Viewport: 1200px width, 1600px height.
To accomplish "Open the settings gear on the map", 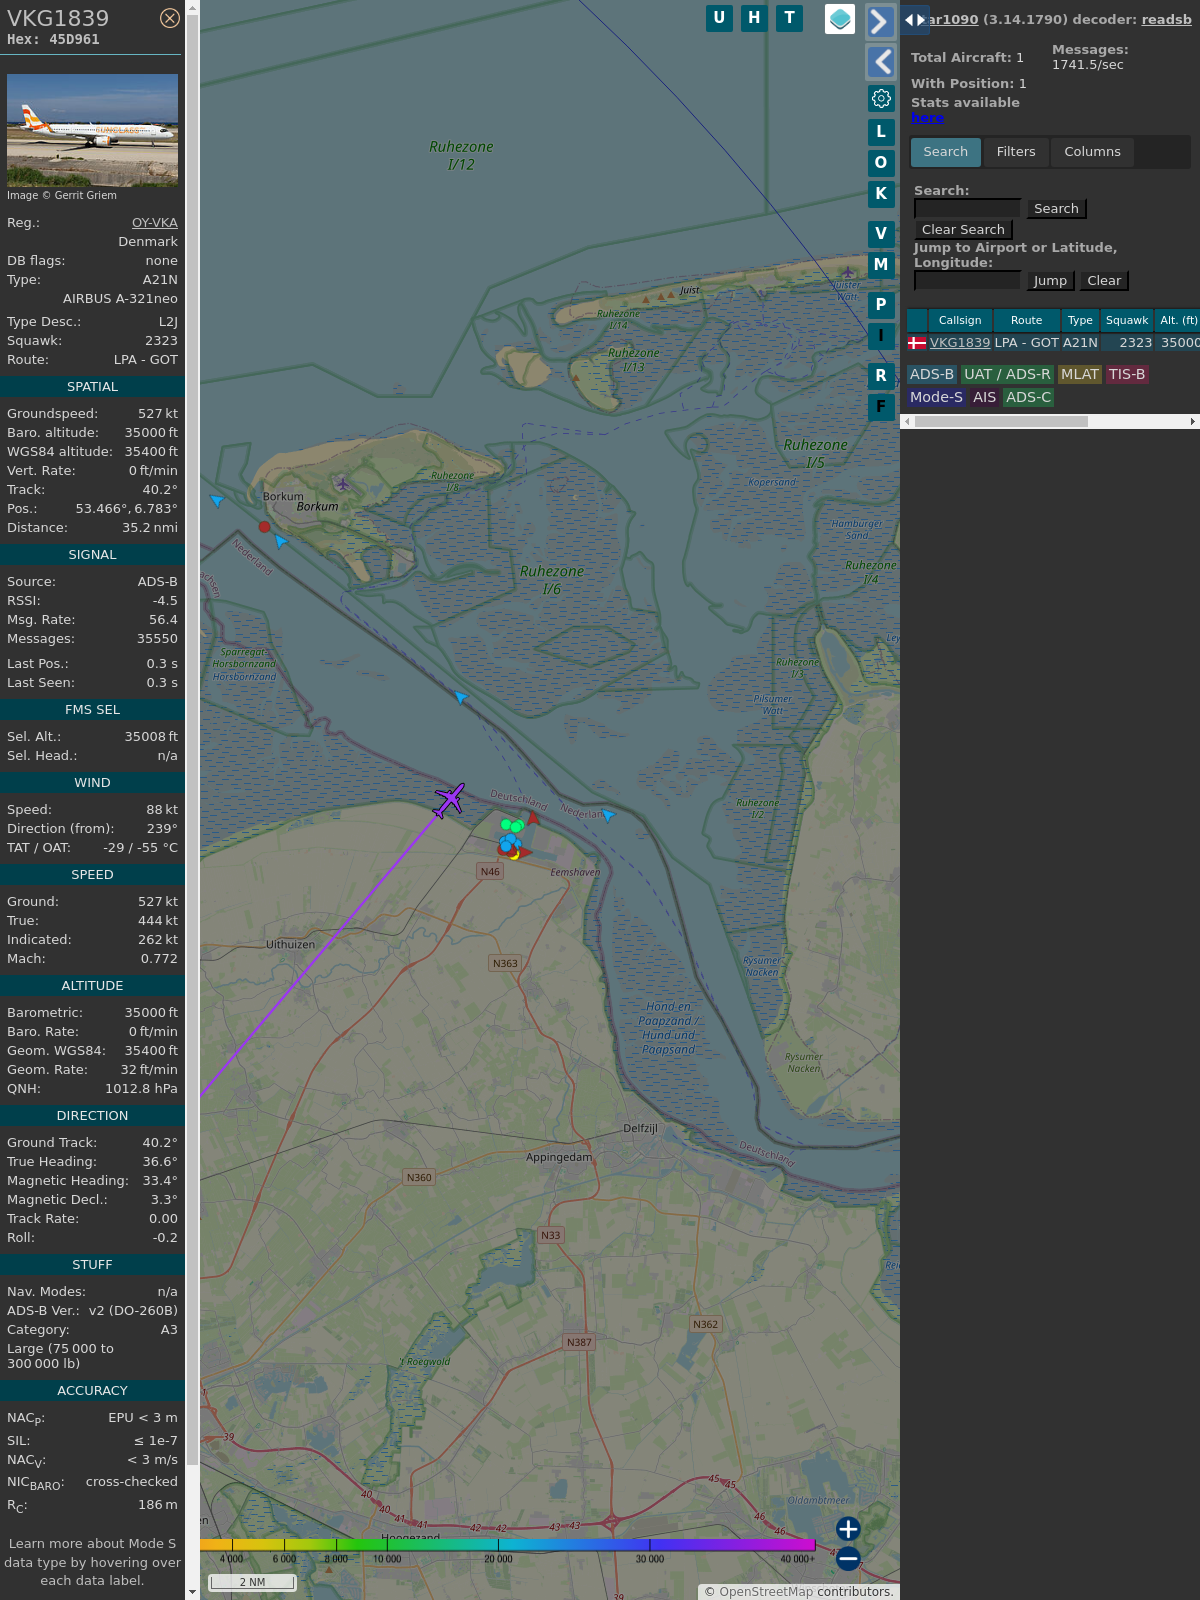I will point(881,98).
